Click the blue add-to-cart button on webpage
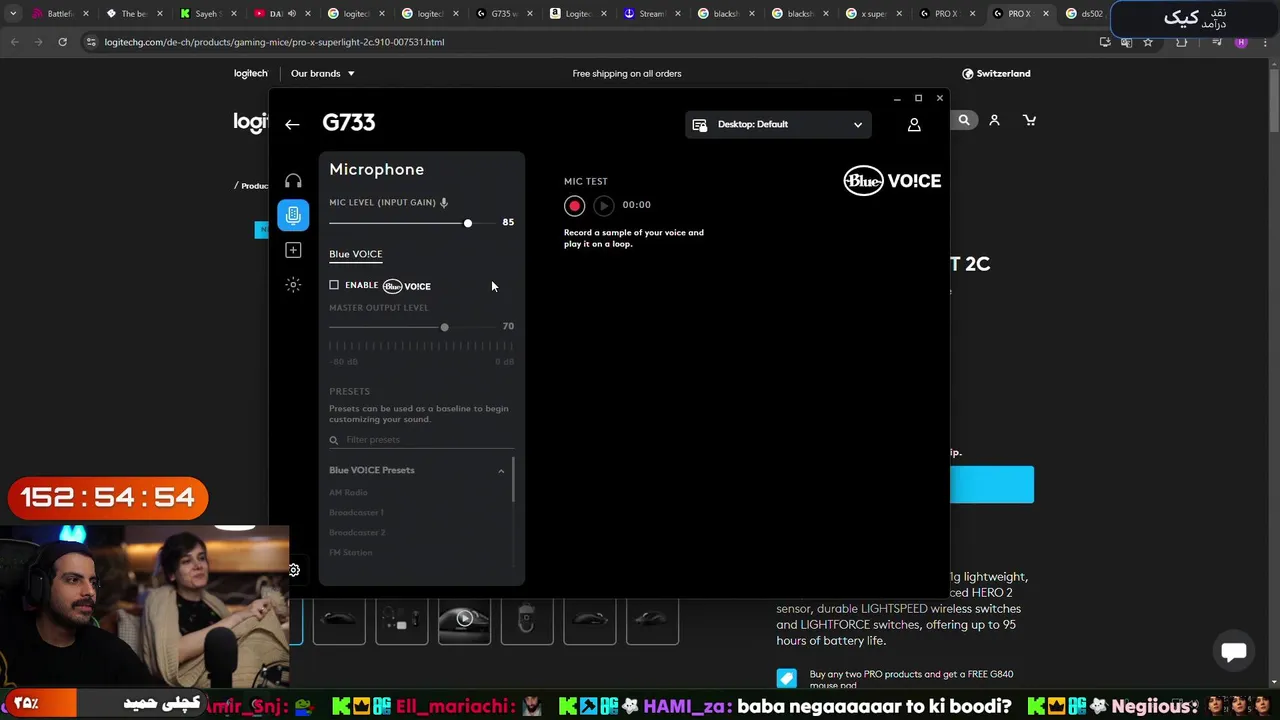Screen dimensions: 1280x720 pos(991,484)
